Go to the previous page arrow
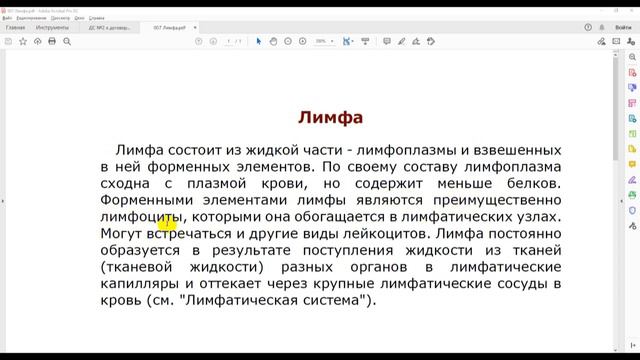Image resolution: width=640 pixels, height=360 pixels. (198, 41)
